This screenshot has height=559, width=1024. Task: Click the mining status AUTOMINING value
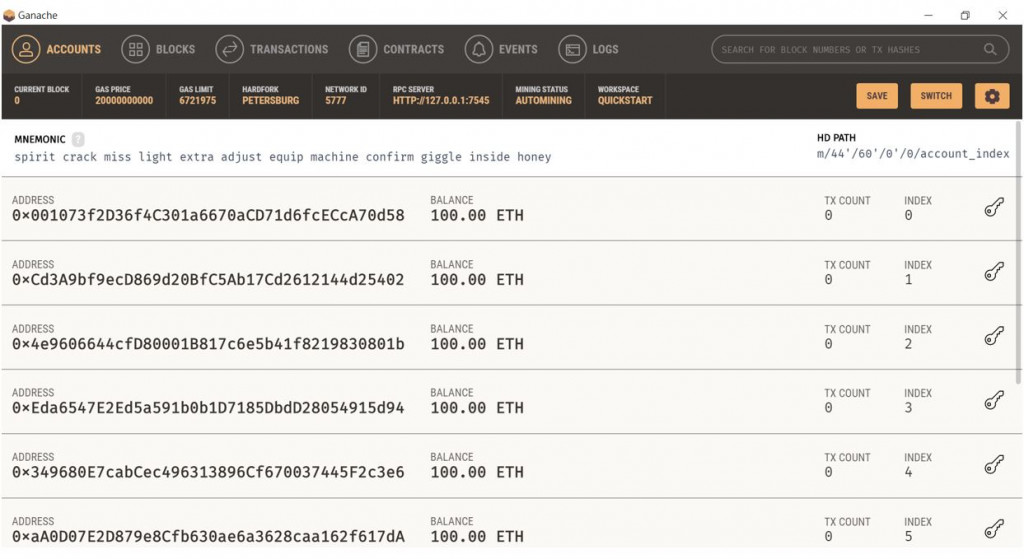pos(543,101)
